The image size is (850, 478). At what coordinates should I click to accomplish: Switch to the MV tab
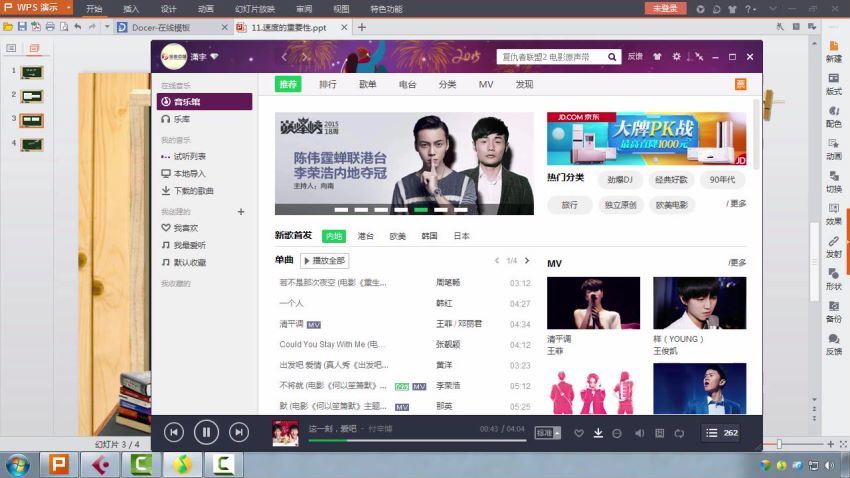click(x=486, y=84)
